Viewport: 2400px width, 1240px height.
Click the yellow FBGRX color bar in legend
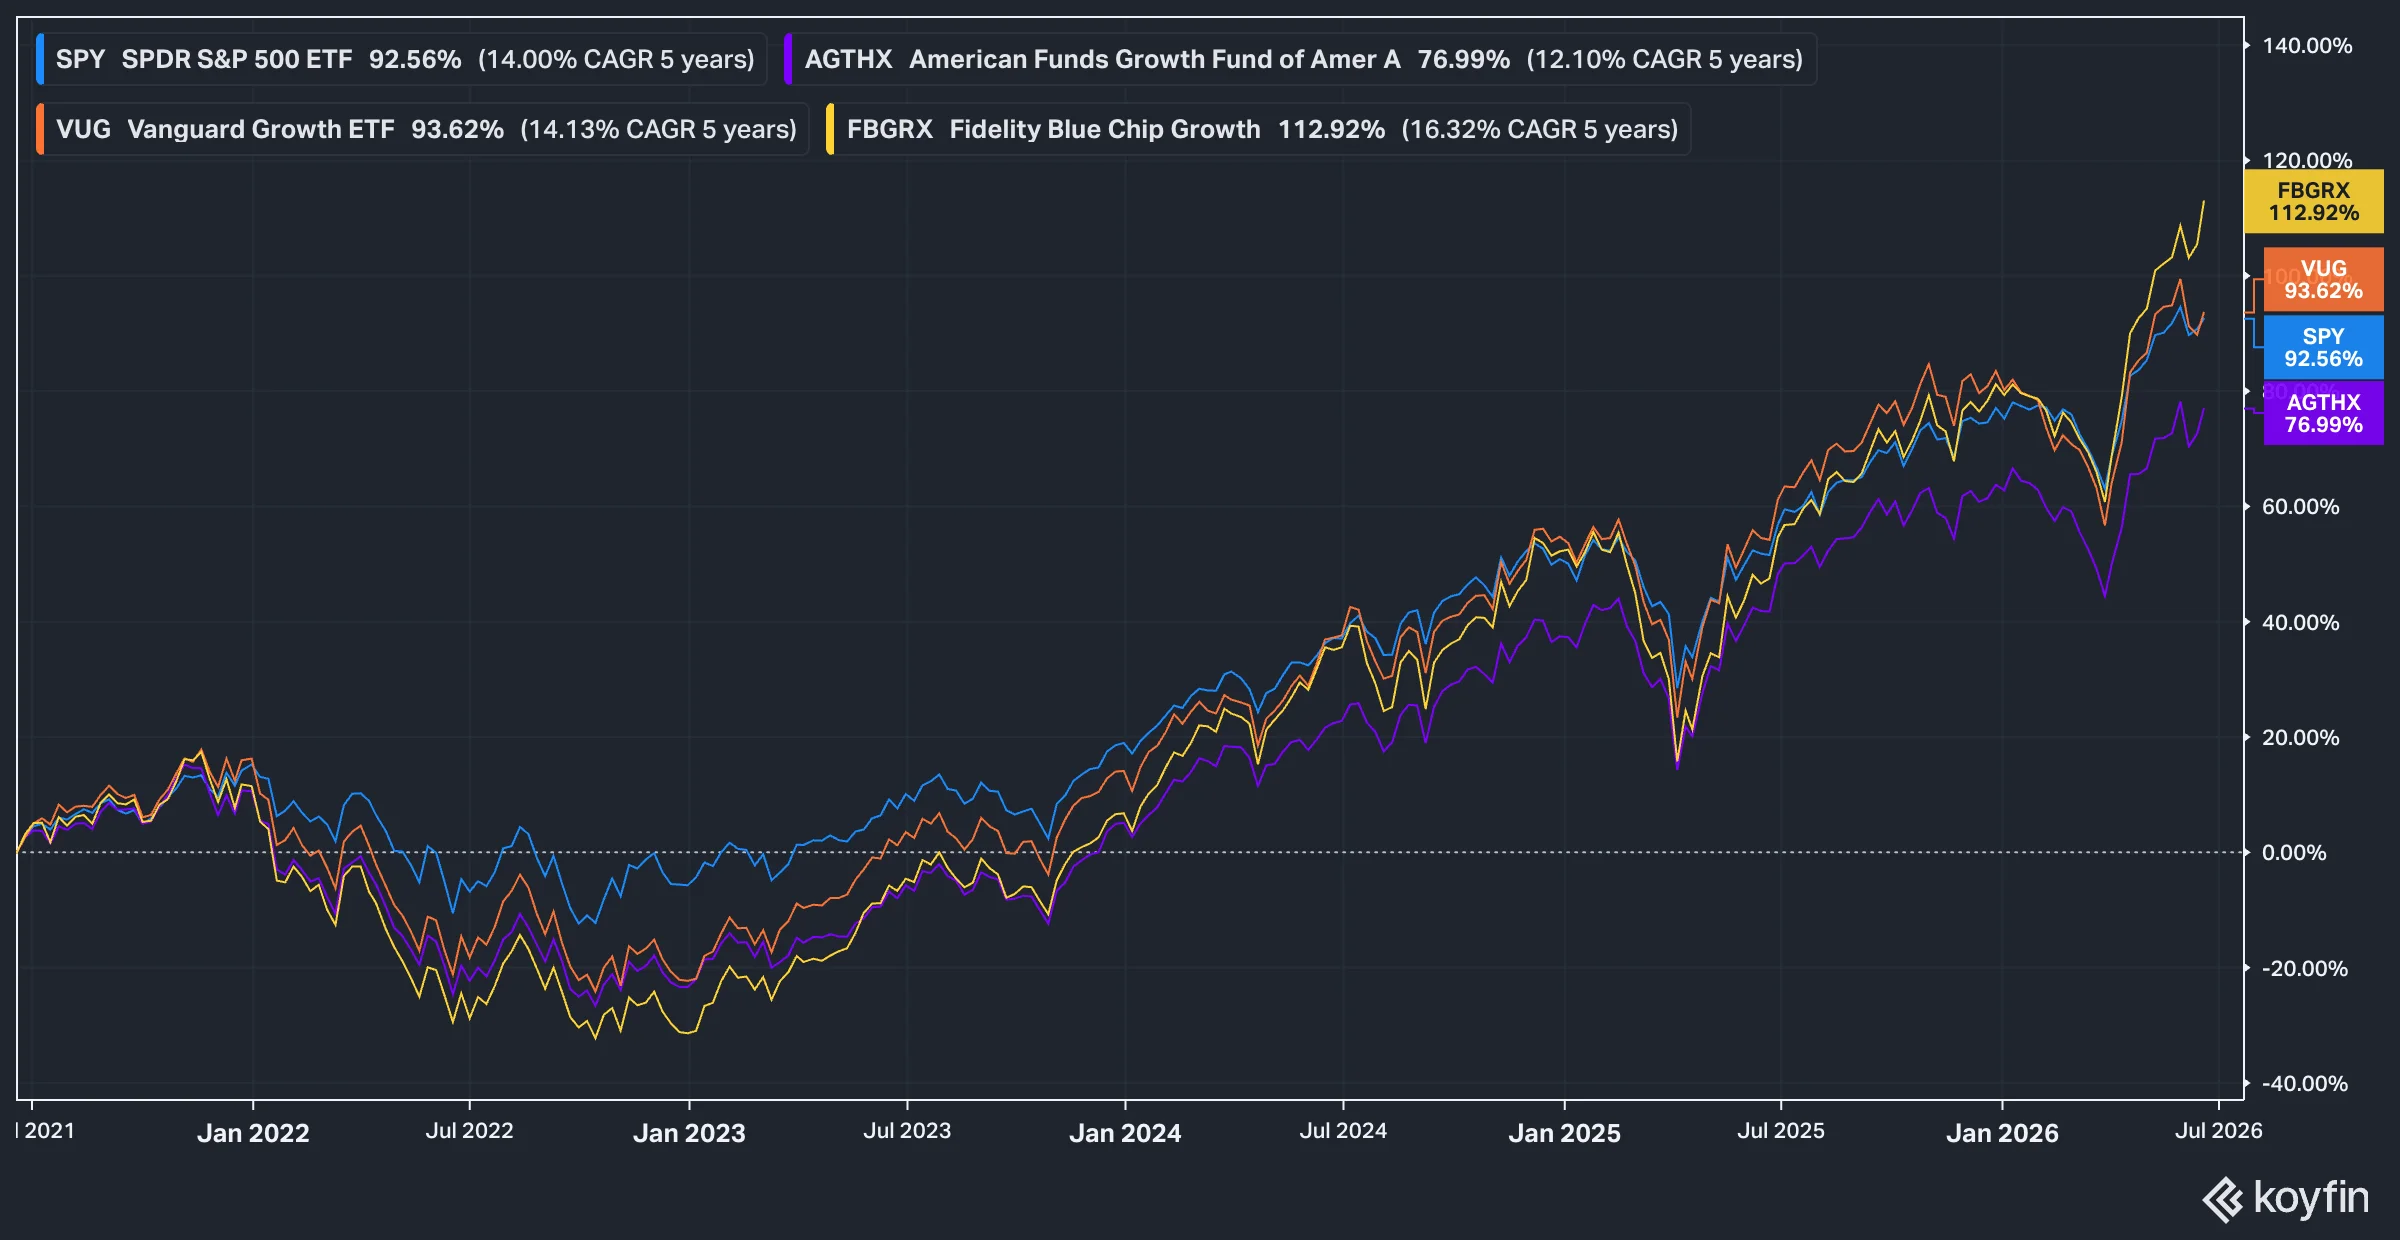tap(831, 129)
